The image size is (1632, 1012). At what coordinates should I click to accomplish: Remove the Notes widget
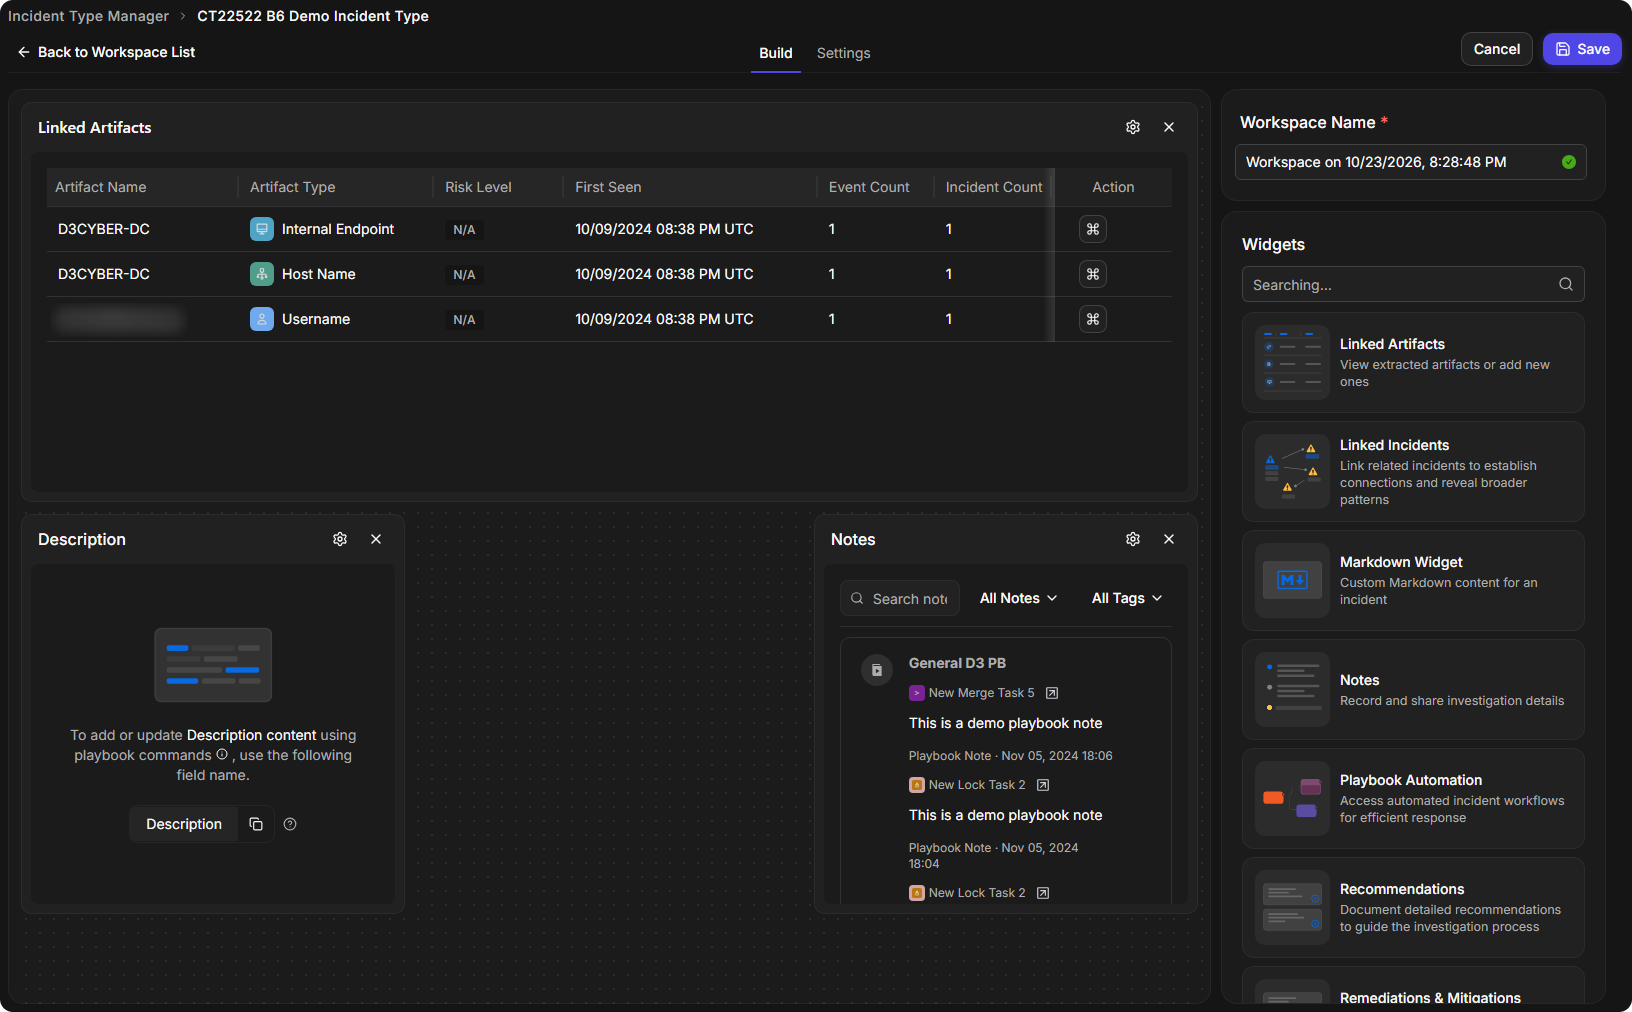pos(1169,539)
